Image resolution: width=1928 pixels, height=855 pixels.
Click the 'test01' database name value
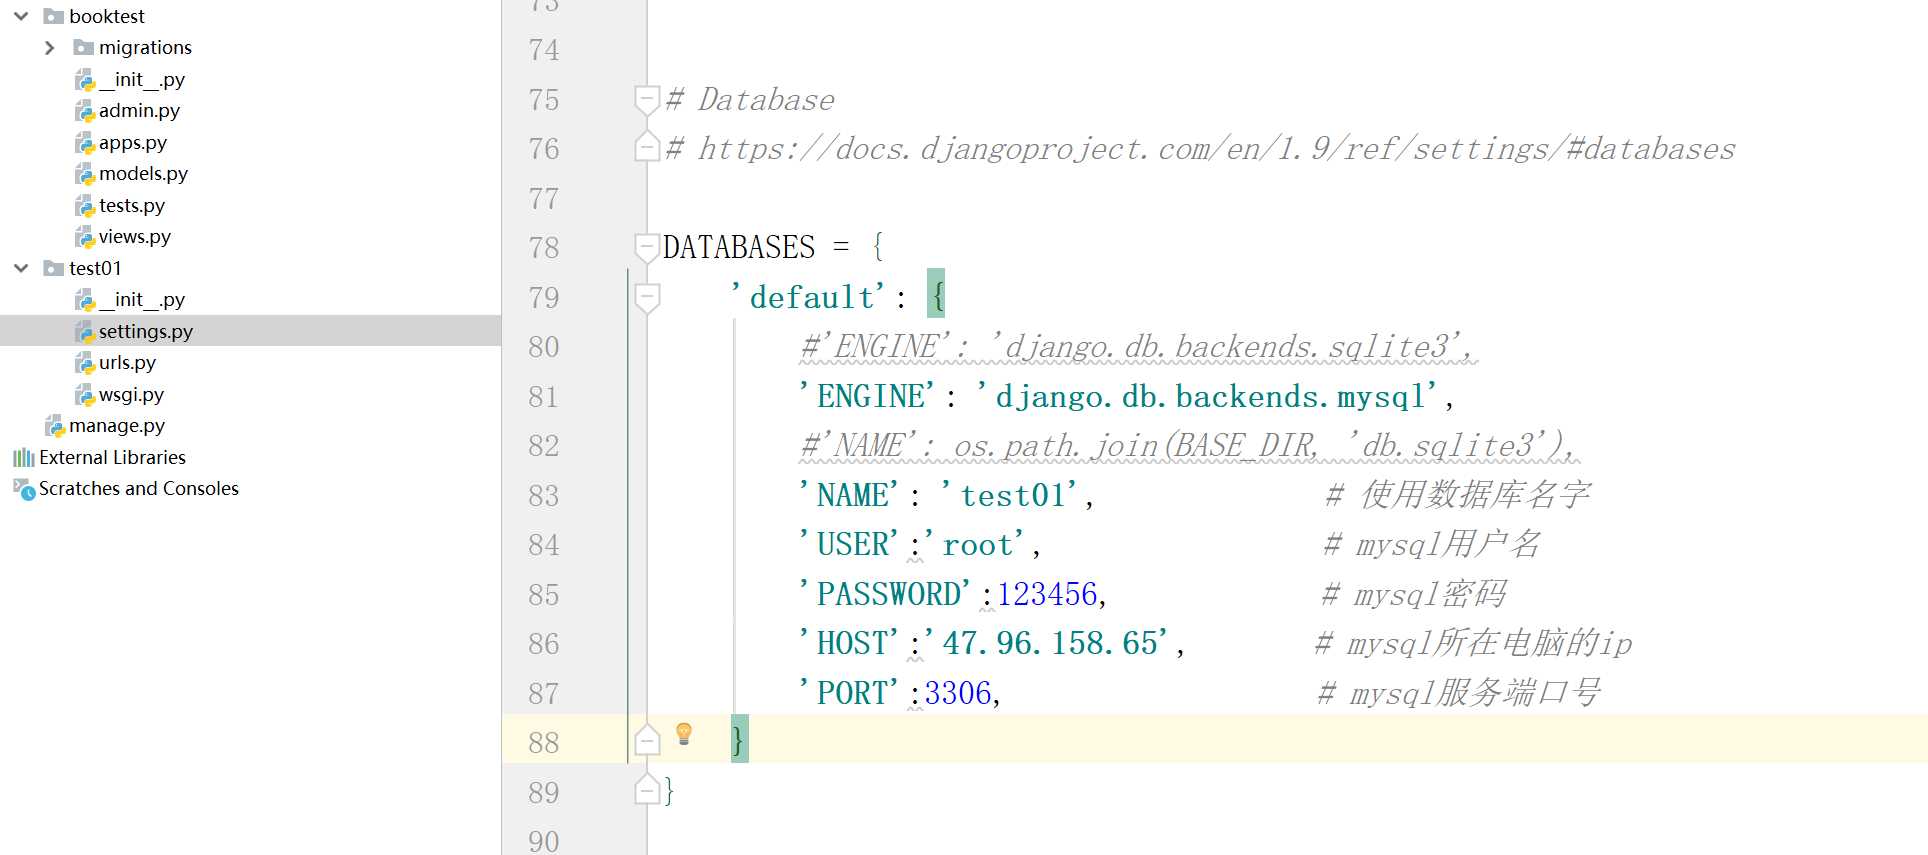pos(1010,495)
